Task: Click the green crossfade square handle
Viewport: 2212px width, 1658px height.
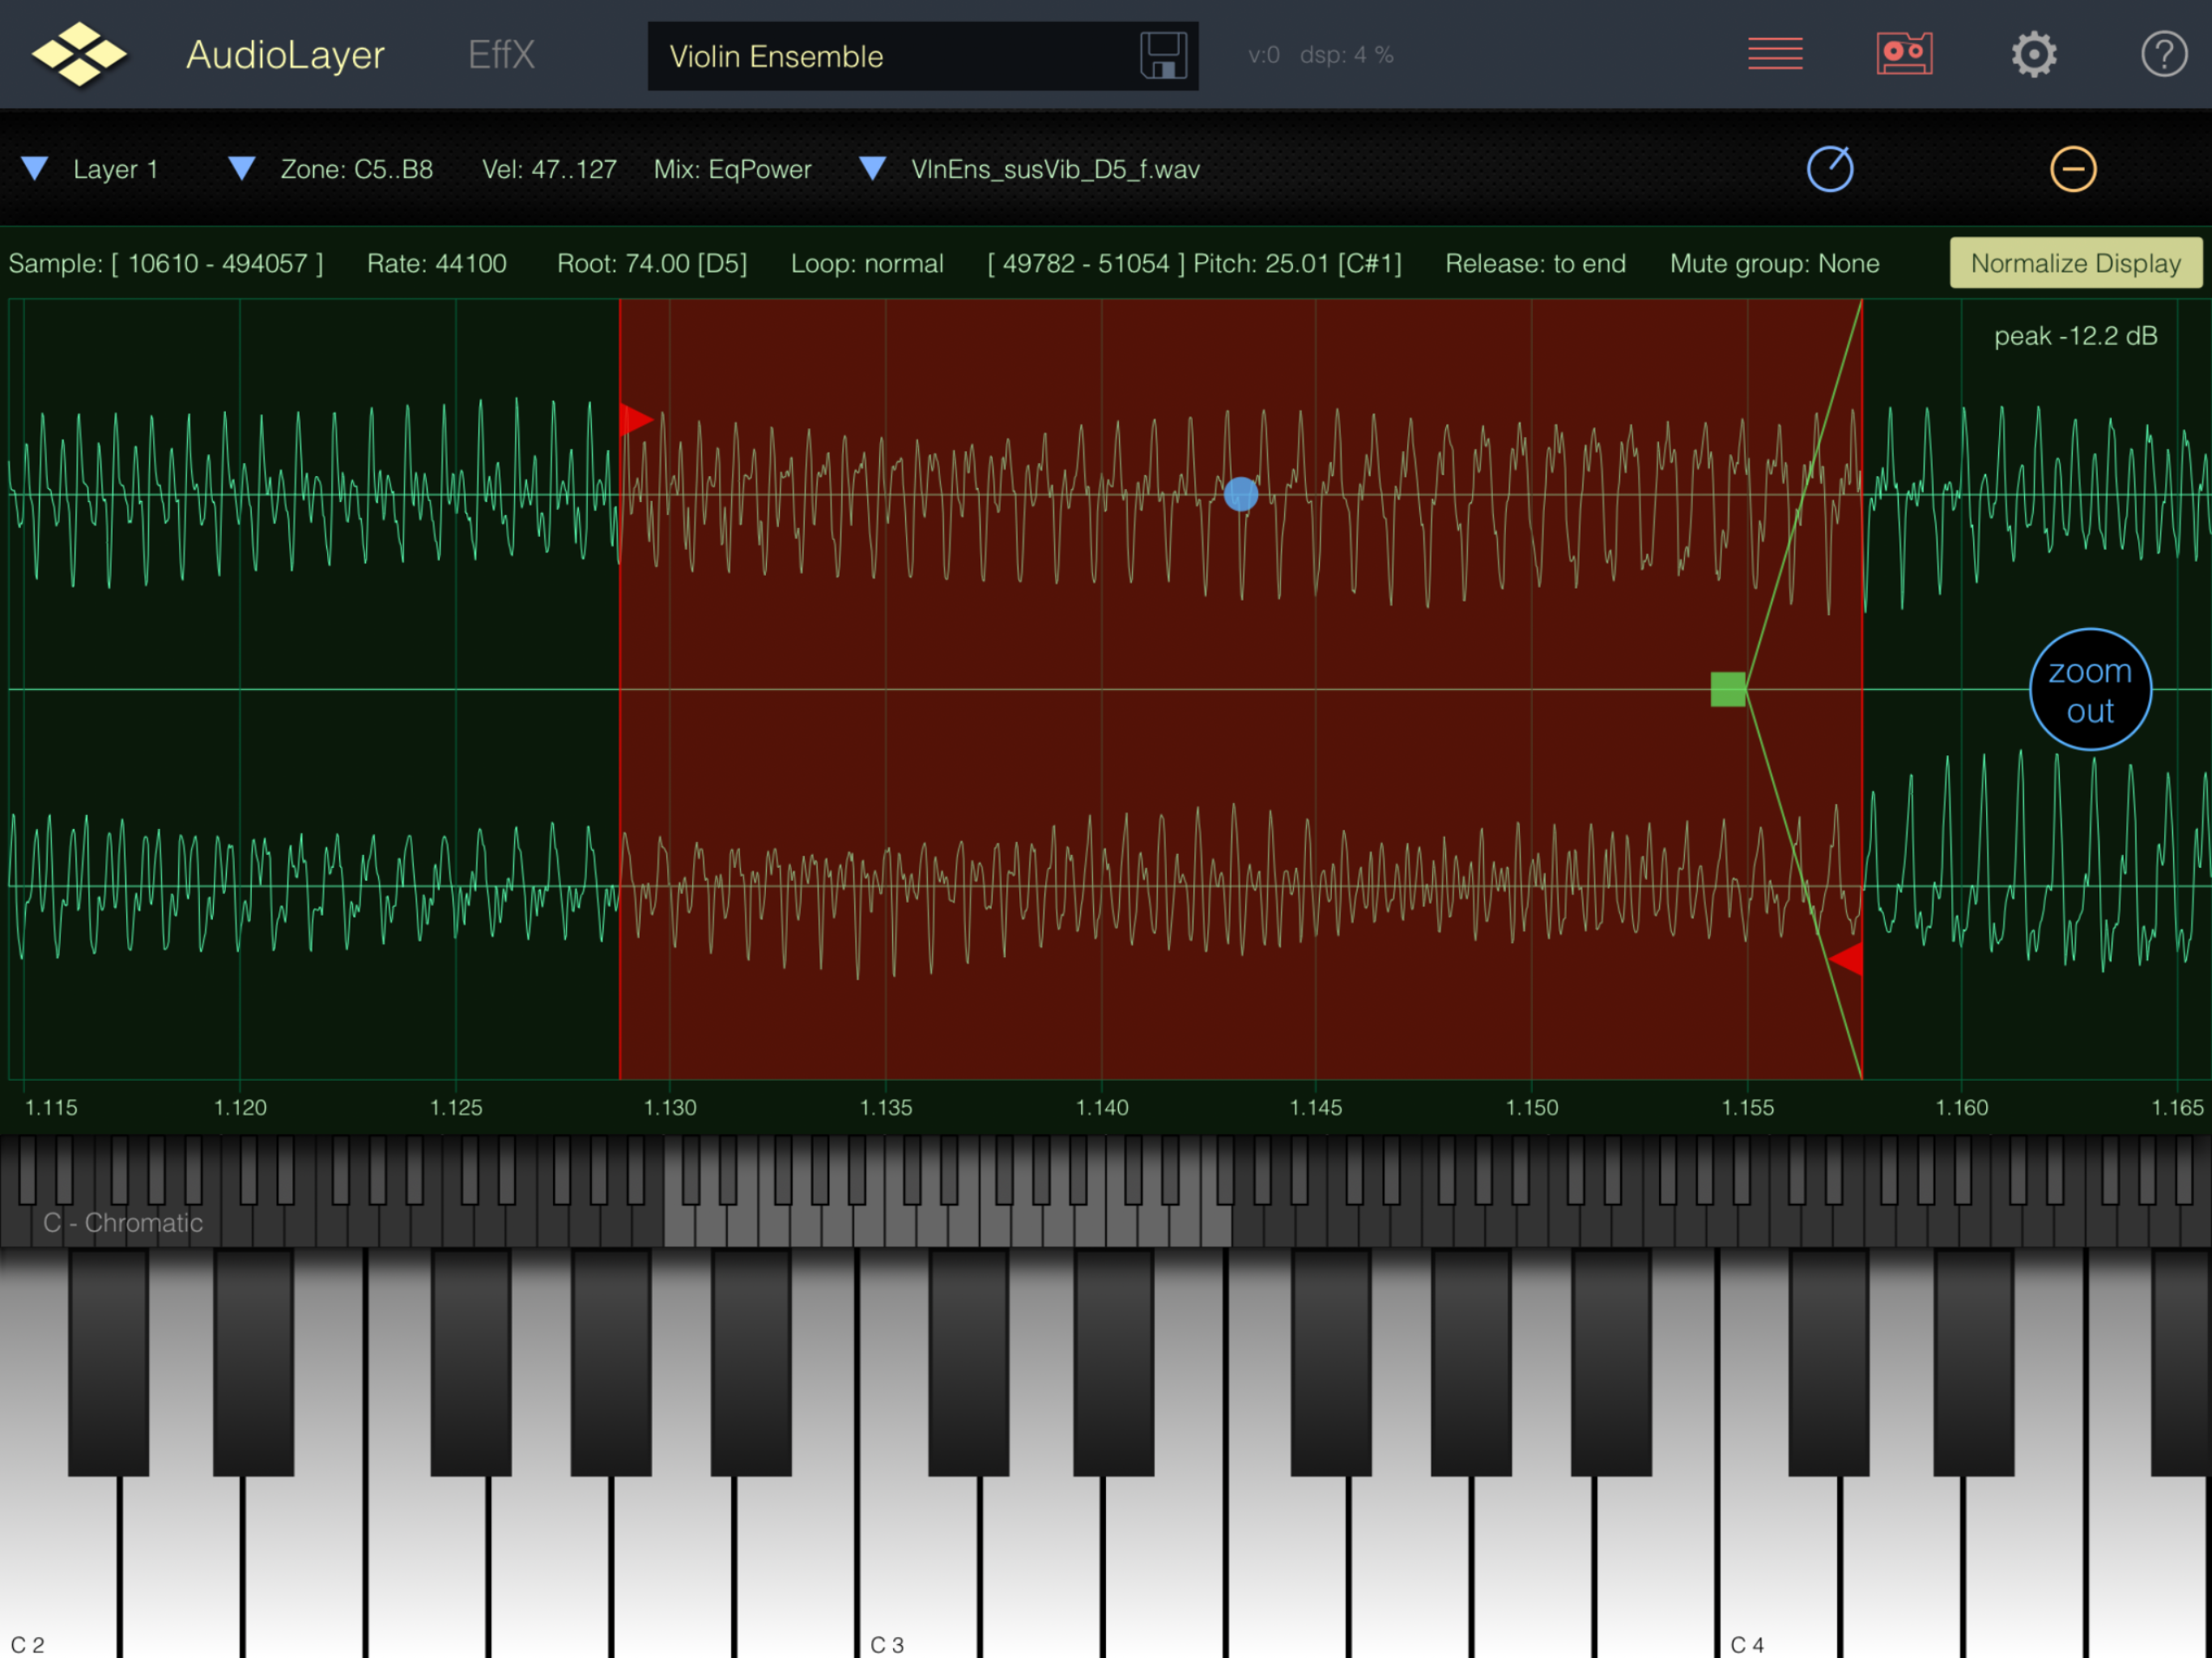Action: pos(1728,689)
